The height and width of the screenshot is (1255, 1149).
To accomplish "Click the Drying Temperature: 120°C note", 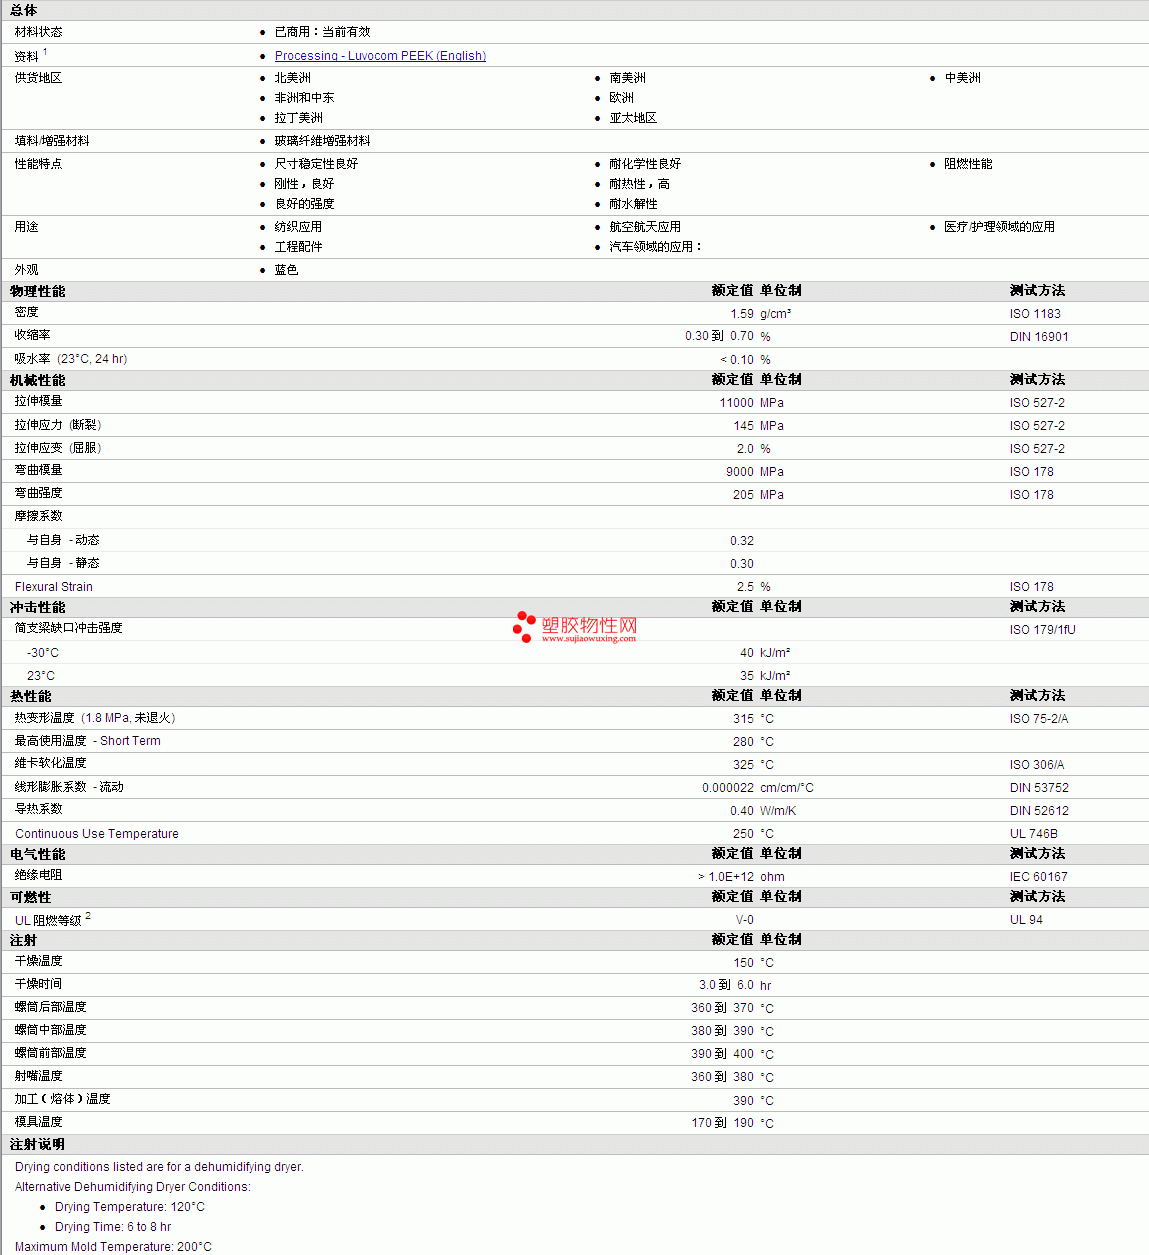I will tap(130, 1207).
